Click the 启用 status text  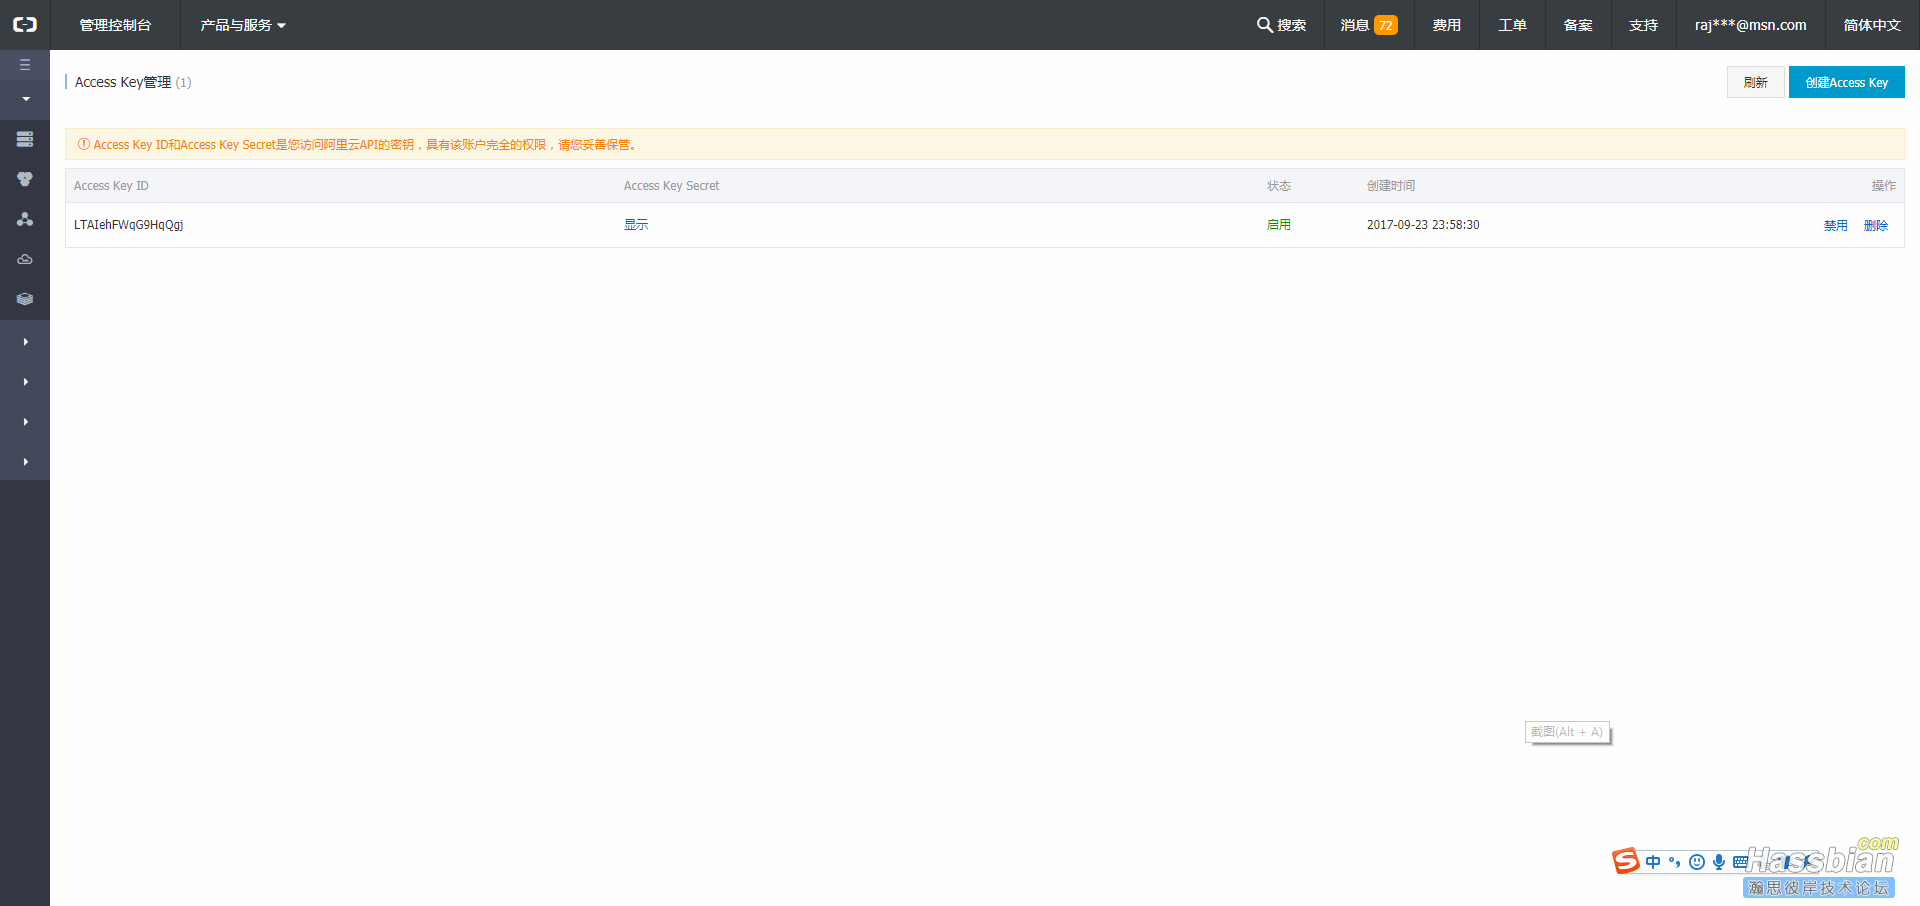1278,225
